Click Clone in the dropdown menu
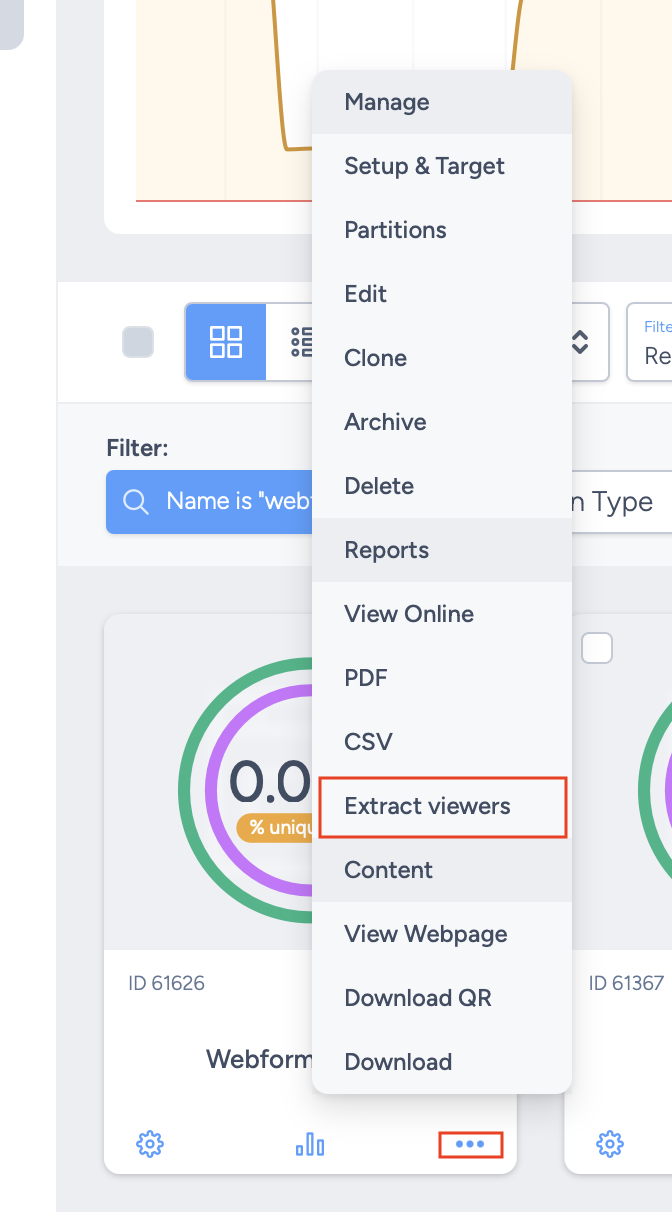This screenshot has width=672, height=1212. tap(375, 358)
